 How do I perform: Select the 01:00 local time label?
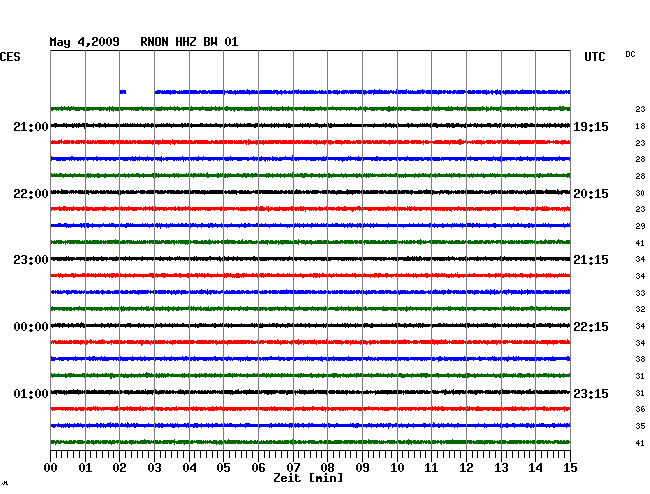(x=31, y=393)
